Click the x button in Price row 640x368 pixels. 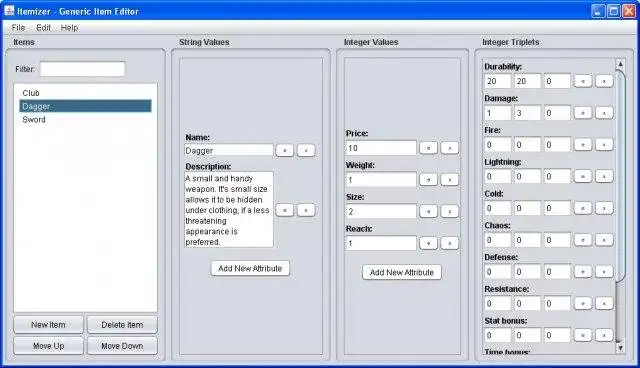449,148
